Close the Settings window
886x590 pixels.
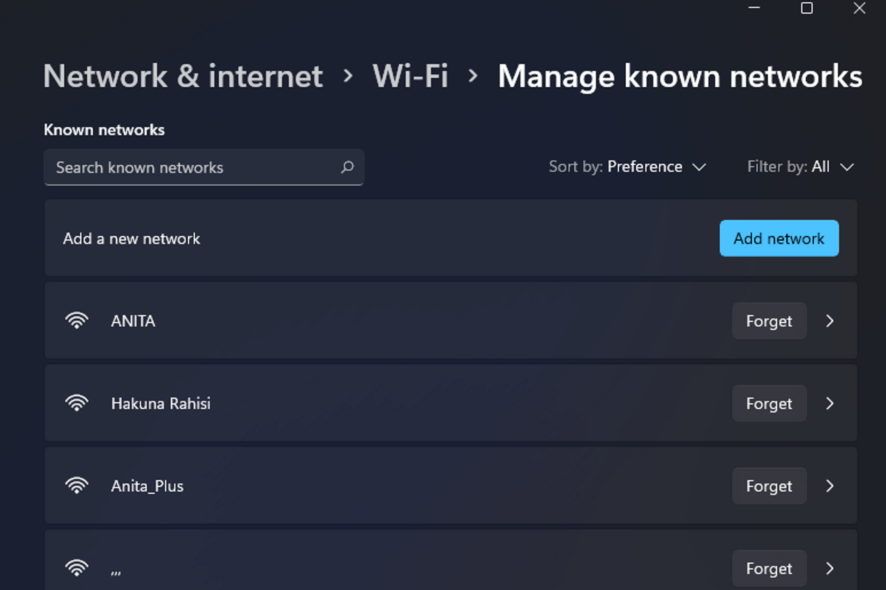click(859, 8)
